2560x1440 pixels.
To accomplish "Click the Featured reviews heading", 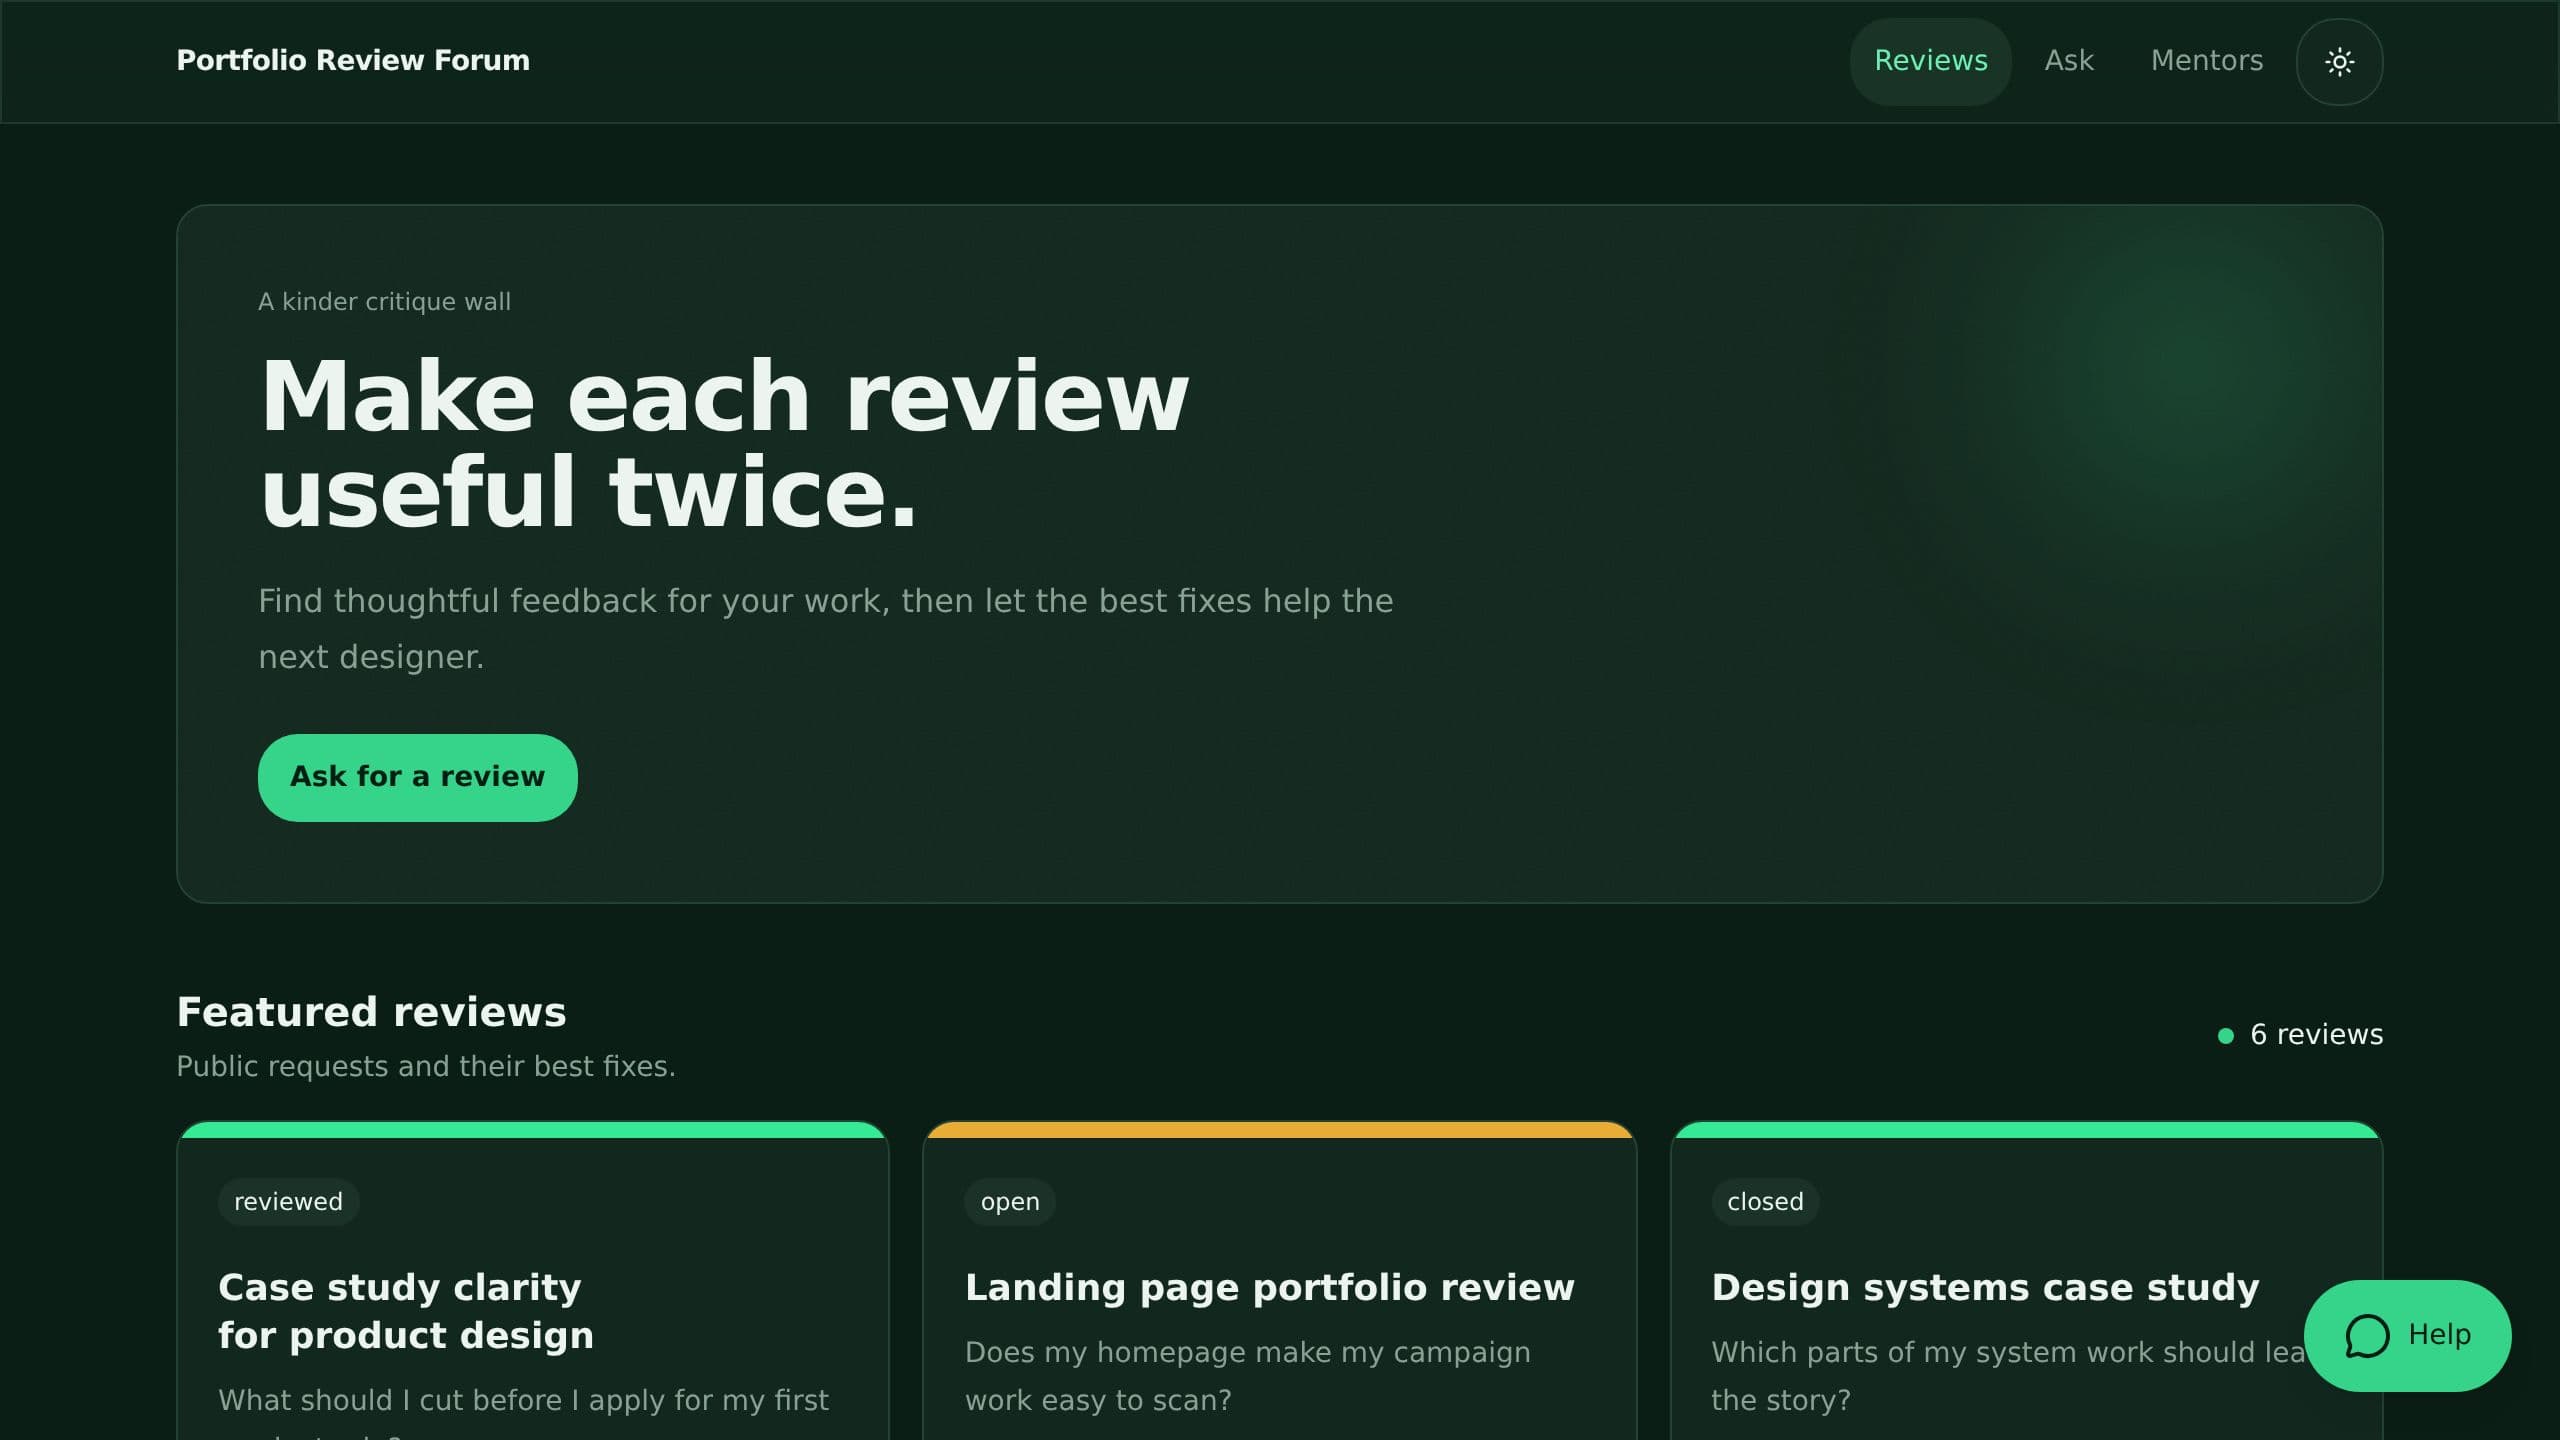I will coord(371,1011).
